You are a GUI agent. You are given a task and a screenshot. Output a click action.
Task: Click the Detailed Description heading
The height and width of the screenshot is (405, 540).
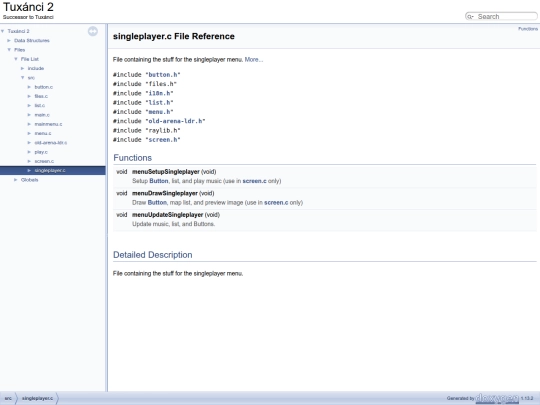pos(153,255)
